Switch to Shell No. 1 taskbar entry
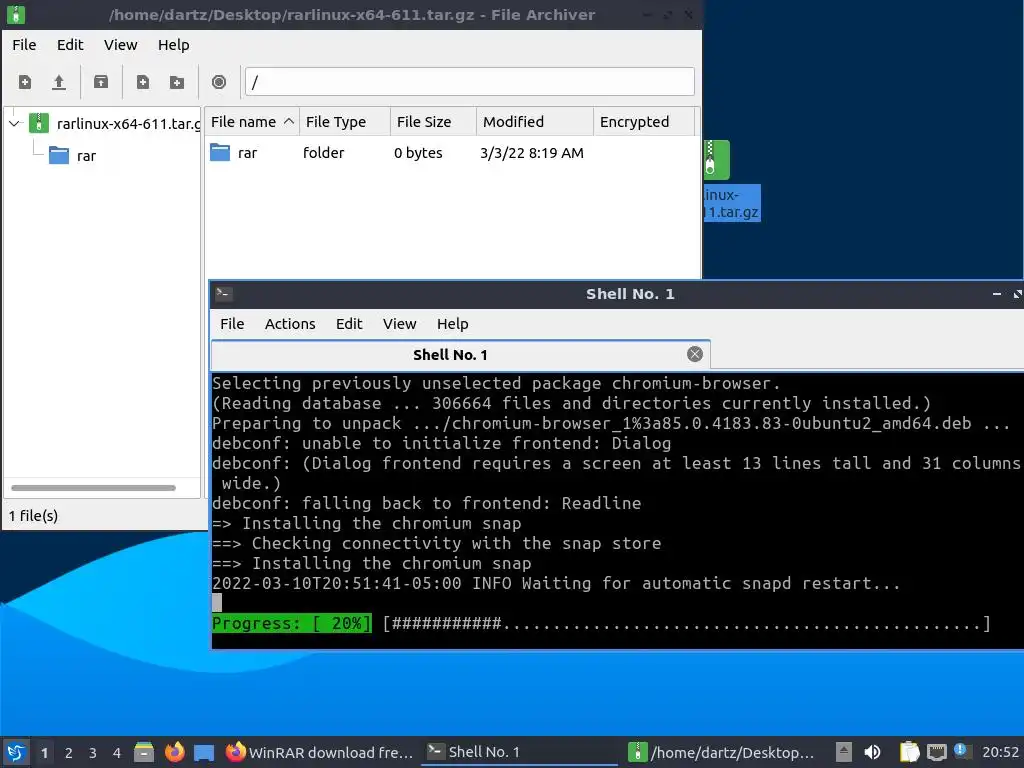The width and height of the screenshot is (1024, 768). tap(519, 752)
